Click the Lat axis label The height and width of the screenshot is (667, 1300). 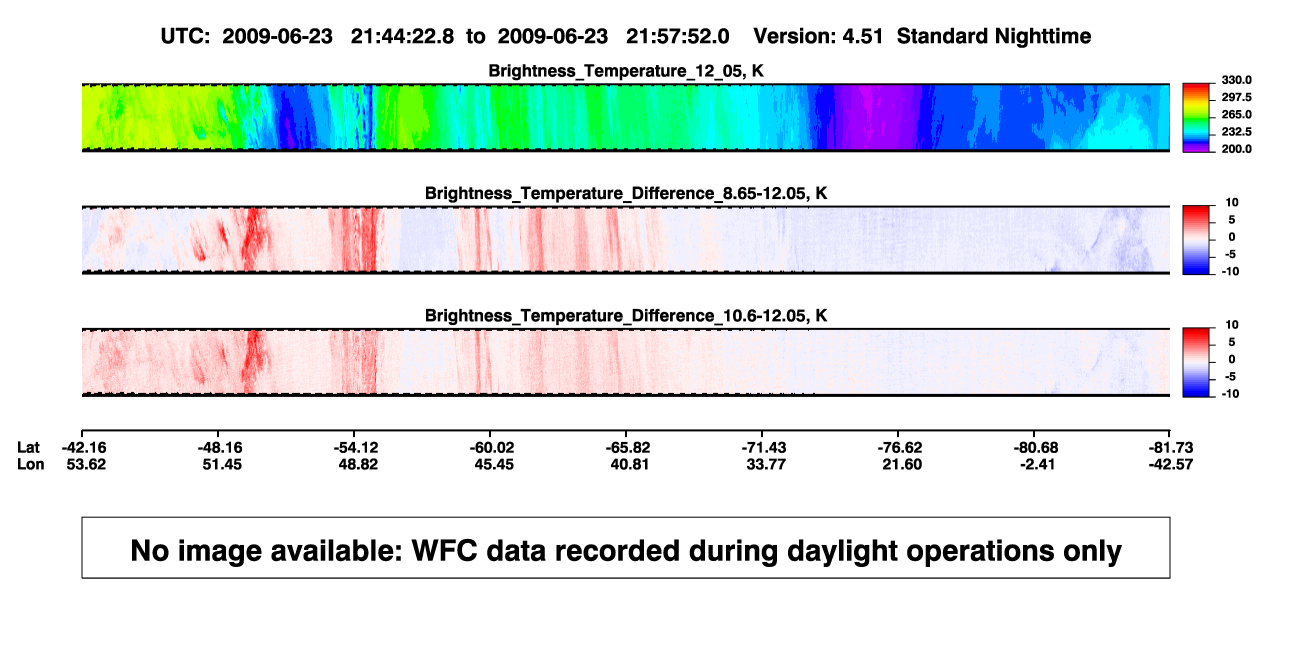tap(30, 447)
